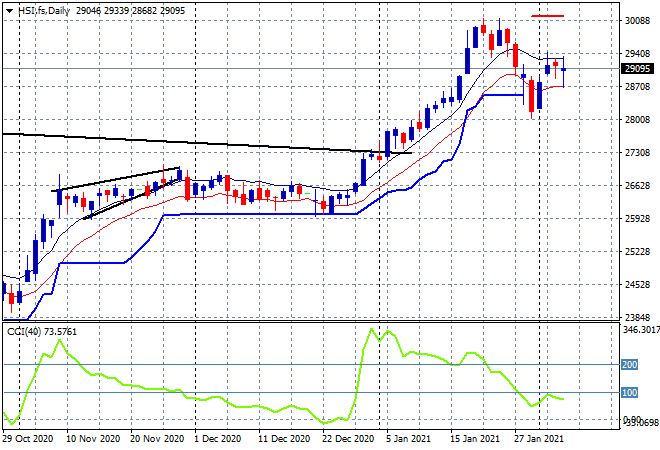Viewport: 660px width, 450px height.
Task: Click the OHLC values 29046 29339 28682 29095
Action: 130,11
